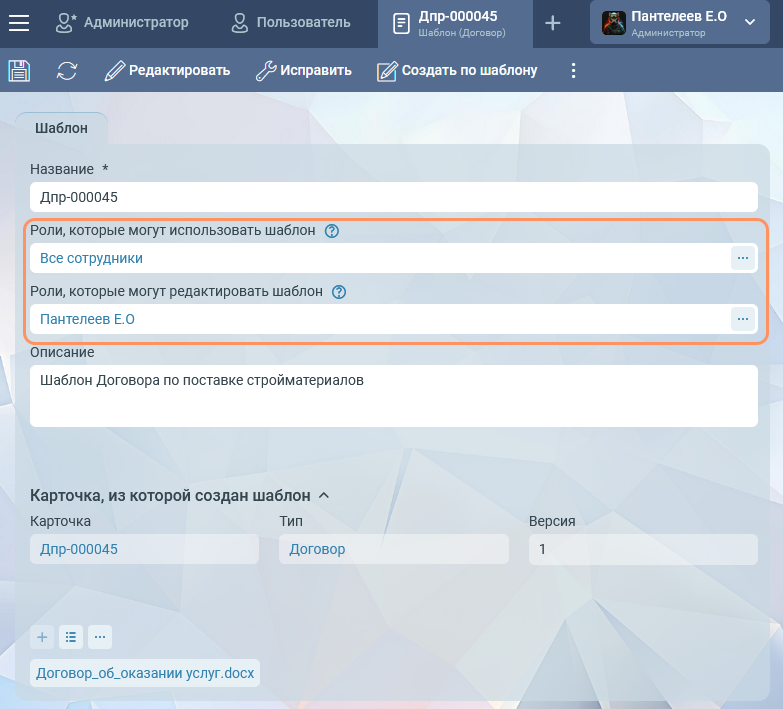This screenshot has height=709, width=783.
Task: Click the Создать по шаблону button
Action: pyautogui.click(x=457, y=70)
